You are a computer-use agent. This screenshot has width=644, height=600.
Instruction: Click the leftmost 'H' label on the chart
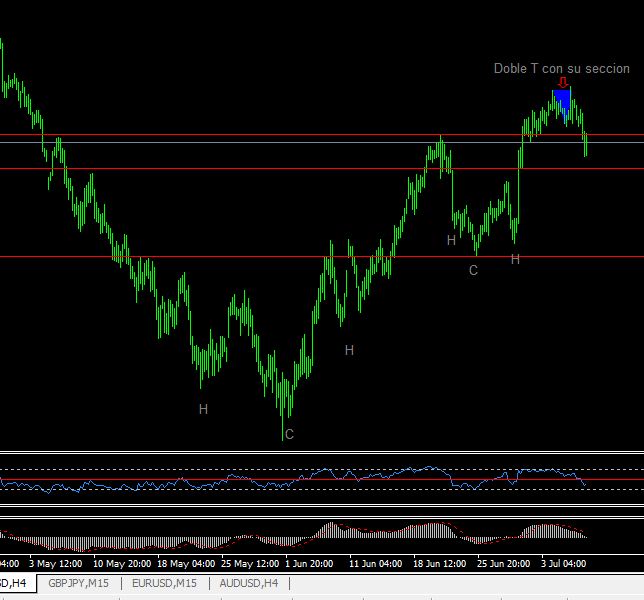pos(203,409)
